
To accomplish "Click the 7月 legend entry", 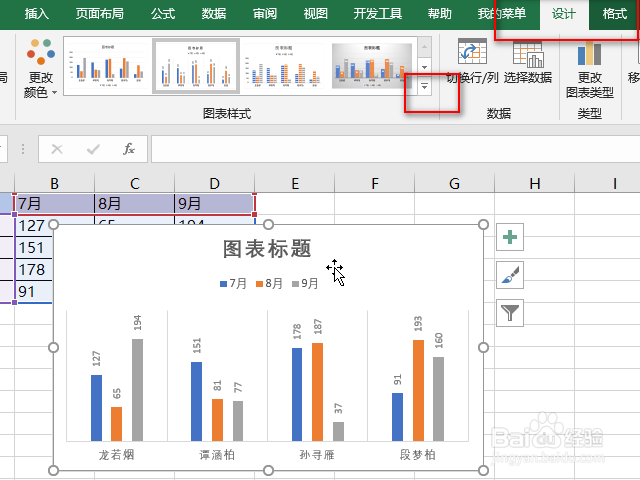I will tap(233, 283).
